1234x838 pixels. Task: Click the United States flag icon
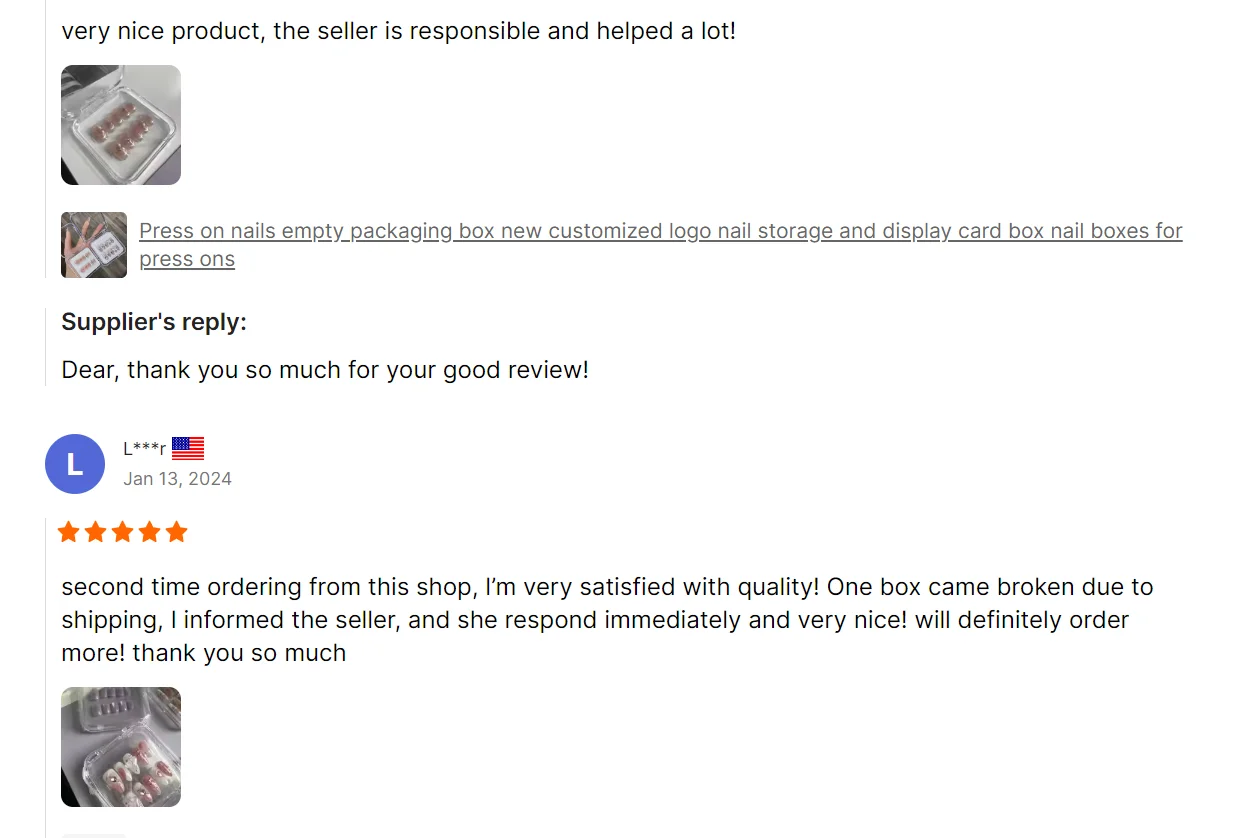click(188, 448)
